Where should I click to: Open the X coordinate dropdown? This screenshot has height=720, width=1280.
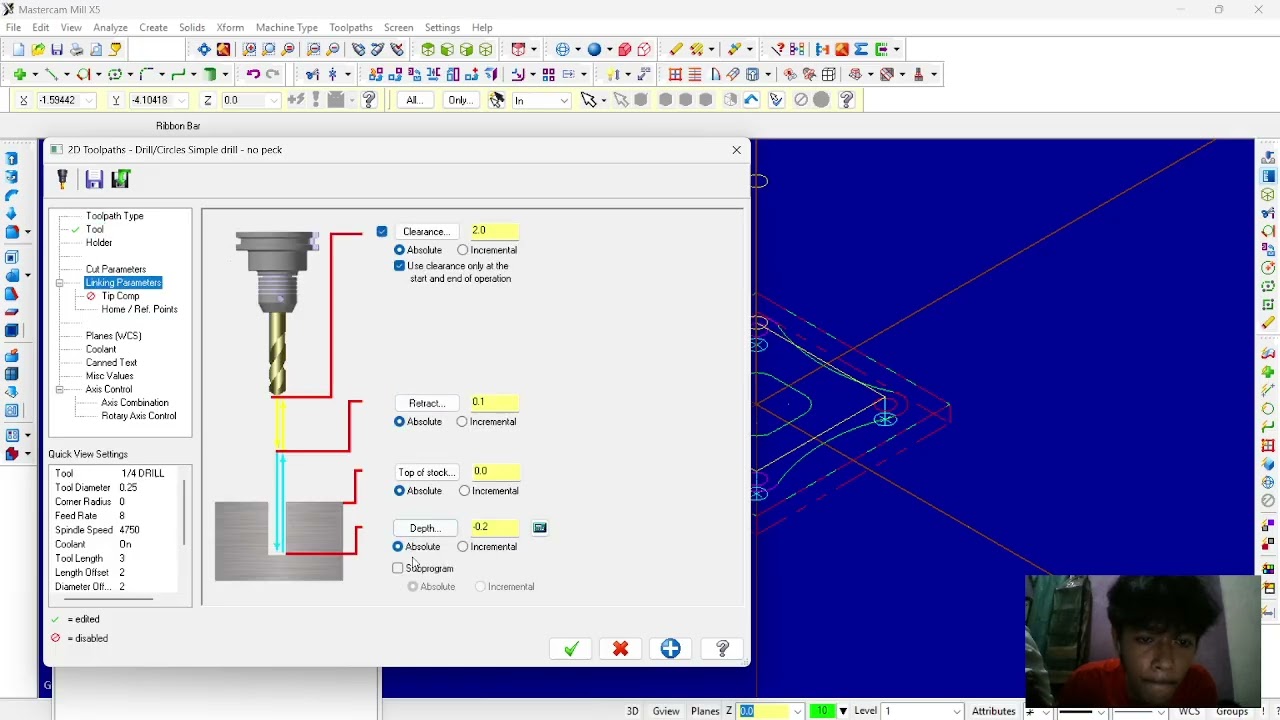tap(90, 100)
